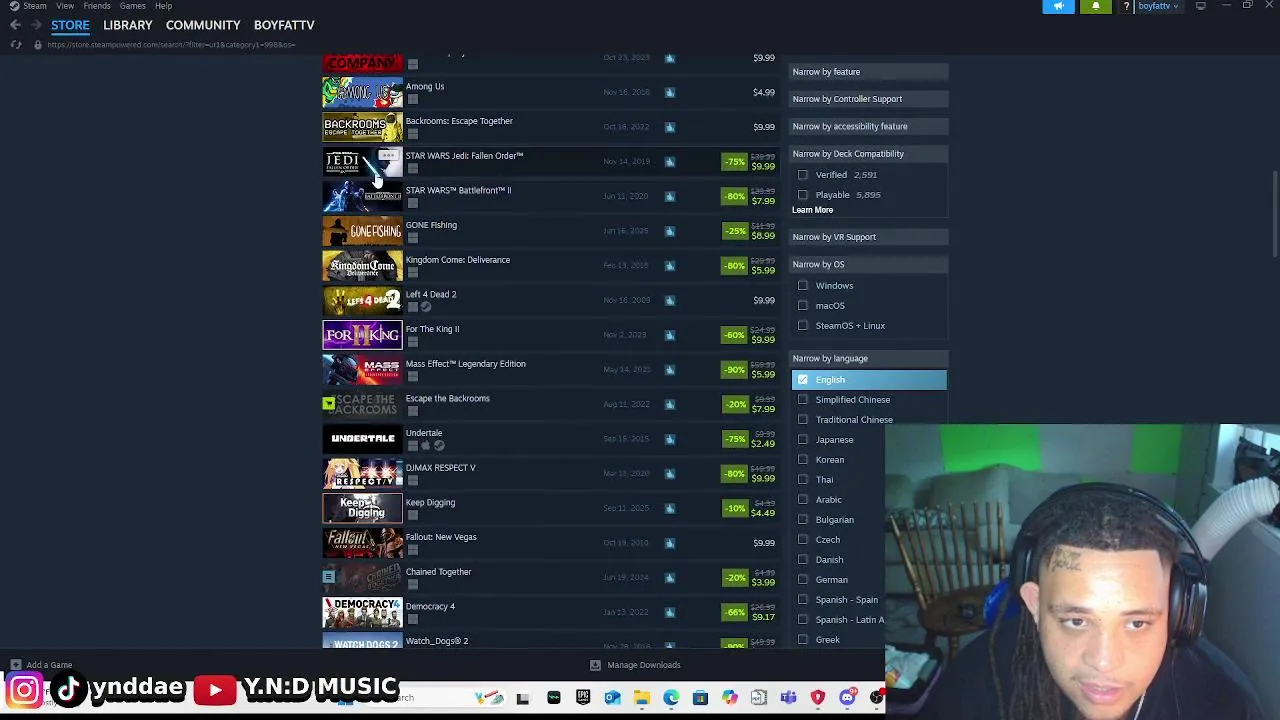Viewport: 1280px width, 720px height.
Task: Expand Narrow by feature section
Action: (869, 72)
